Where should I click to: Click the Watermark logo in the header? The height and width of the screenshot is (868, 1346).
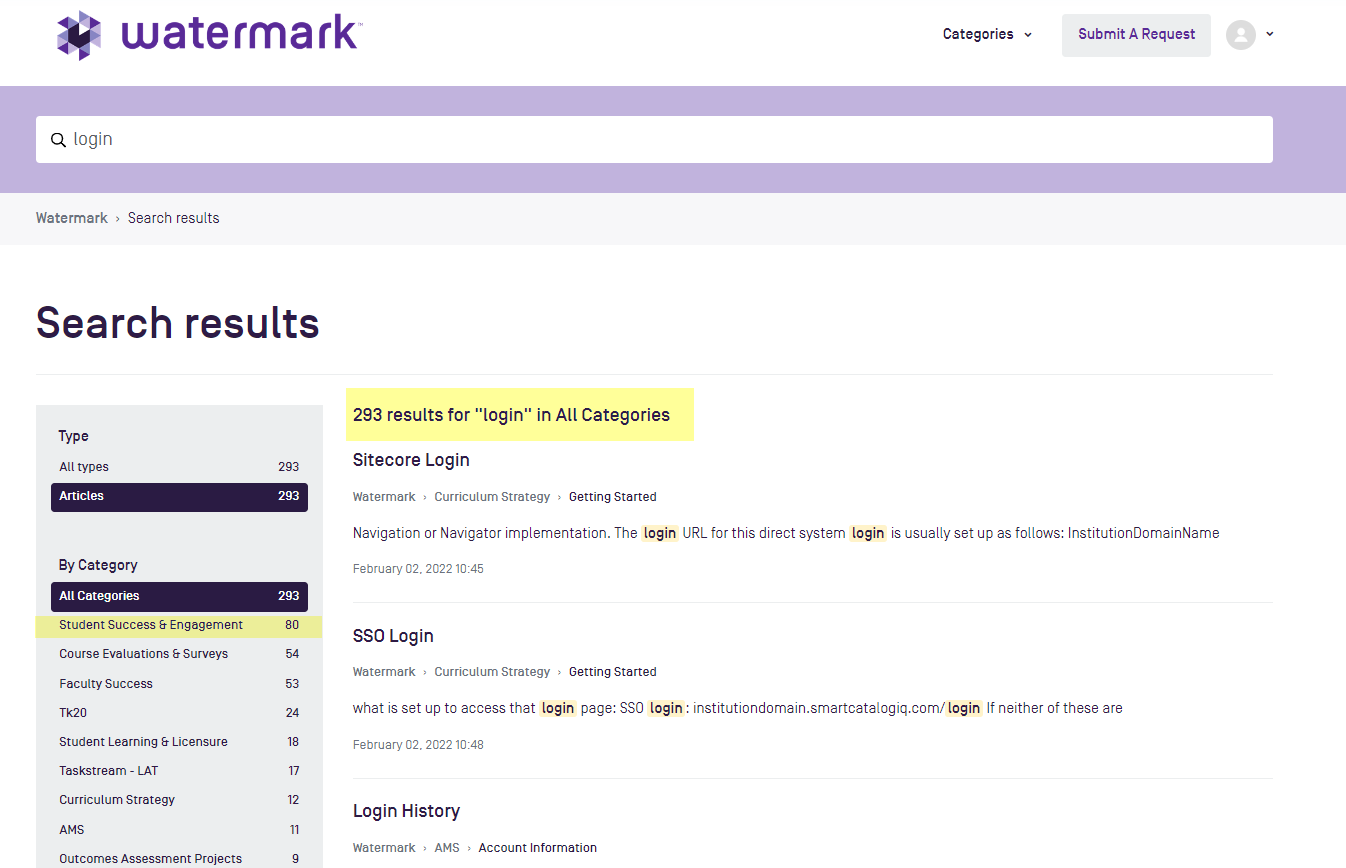click(208, 35)
